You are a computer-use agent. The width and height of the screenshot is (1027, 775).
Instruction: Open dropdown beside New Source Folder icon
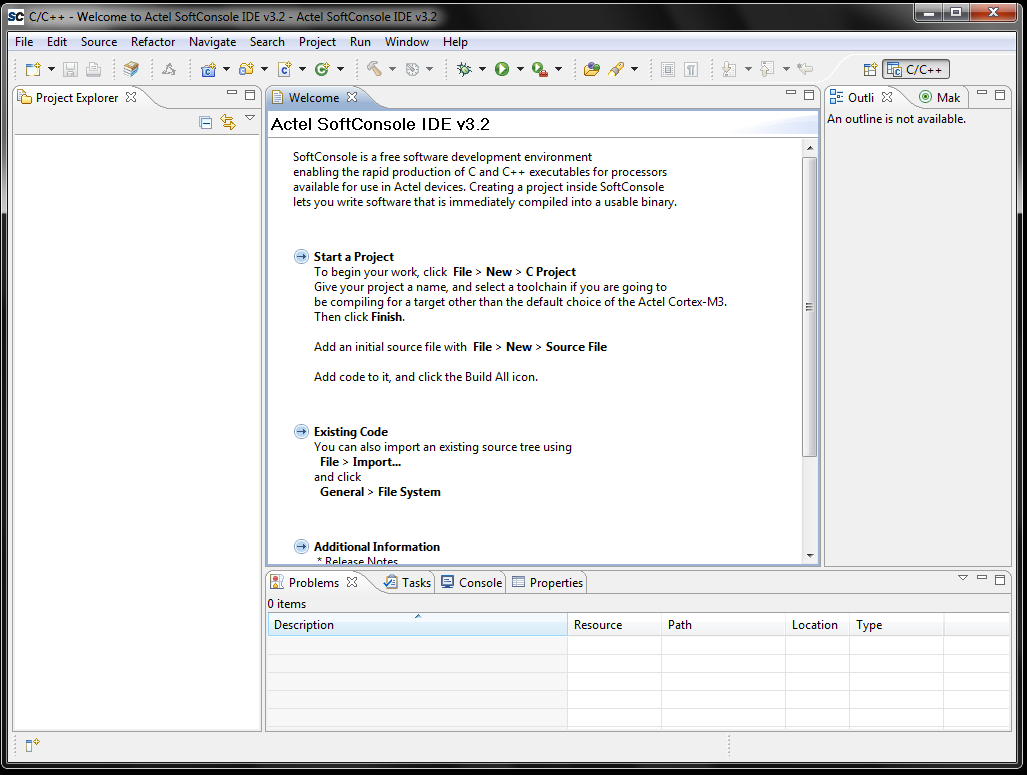tap(265, 69)
